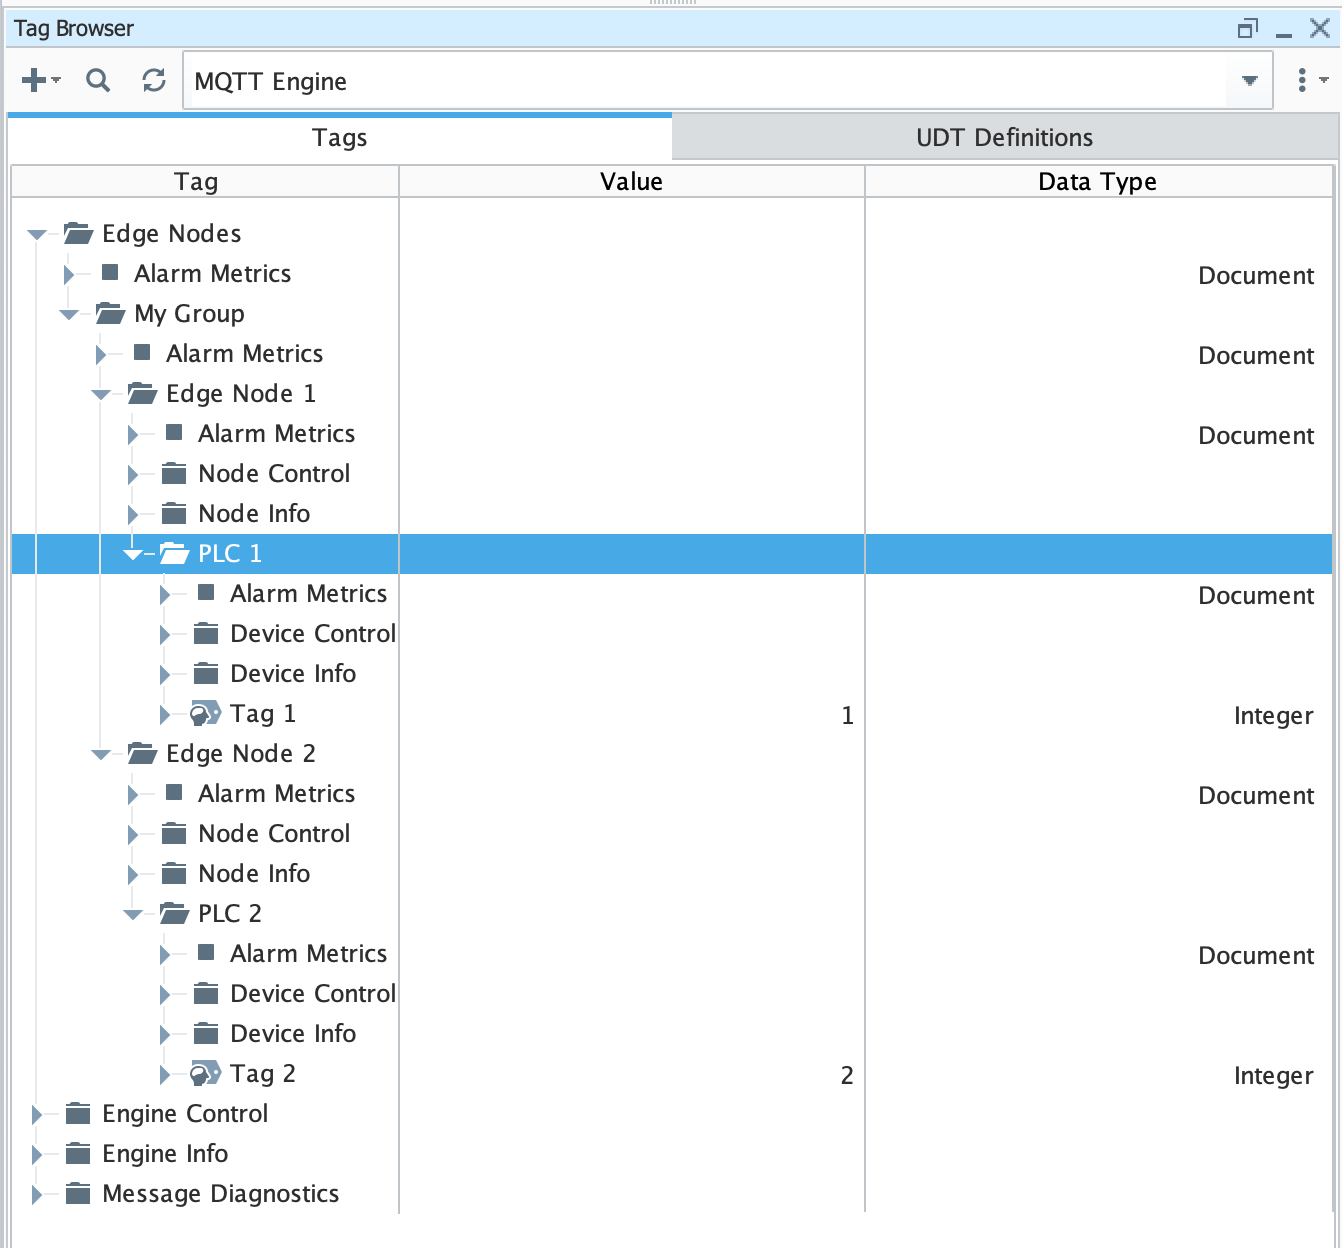Click the Tag 1 tag icon
The width and height of the screenshot is (1342, 1248).
(x=205, y=714)
